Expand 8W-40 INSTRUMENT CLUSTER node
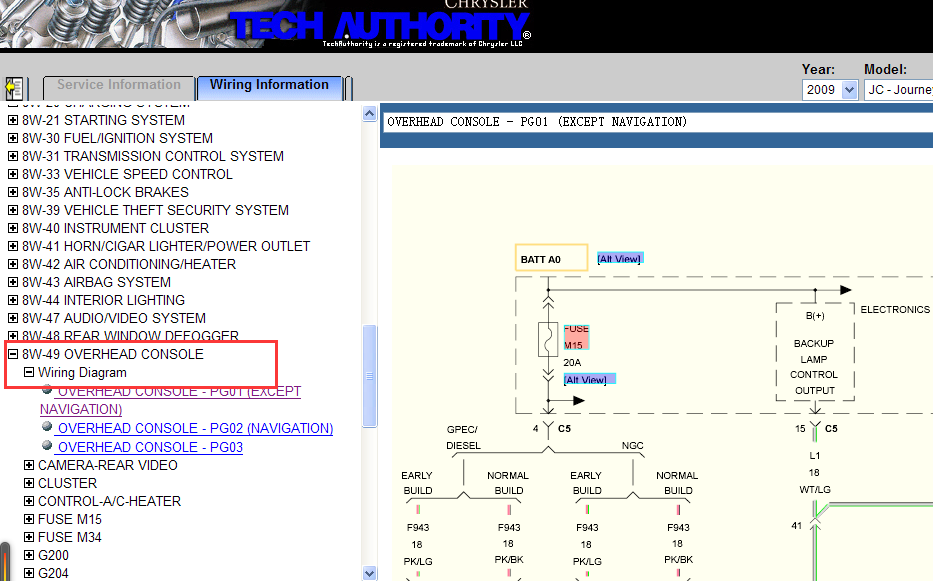The width and height of the screenshot is (933, 581). pyautogui.click(x=12, y=228)
